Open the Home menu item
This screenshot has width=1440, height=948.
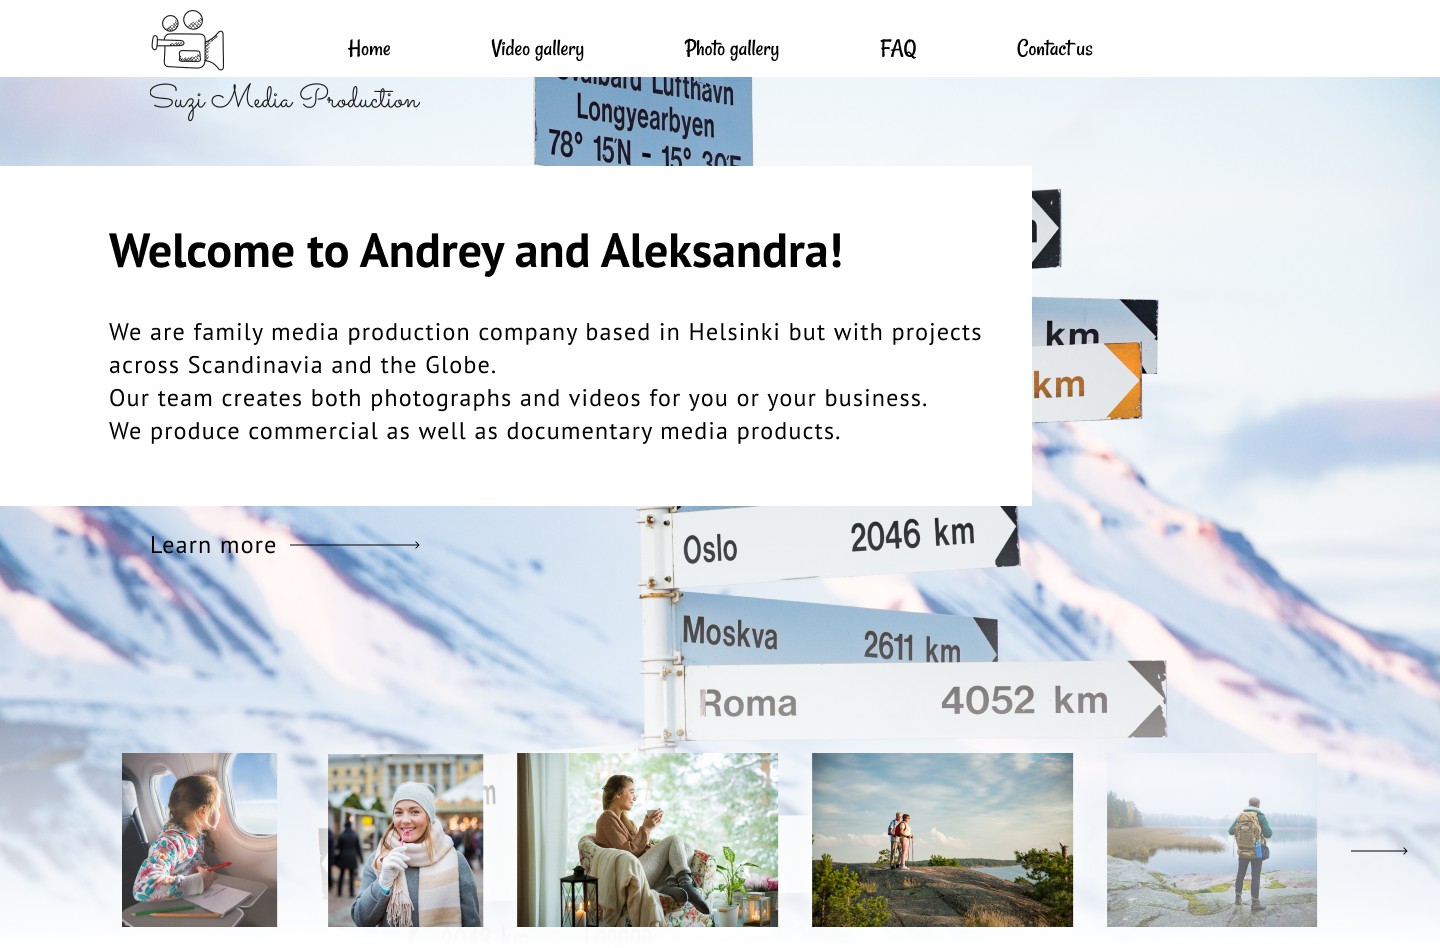(369, 48)
